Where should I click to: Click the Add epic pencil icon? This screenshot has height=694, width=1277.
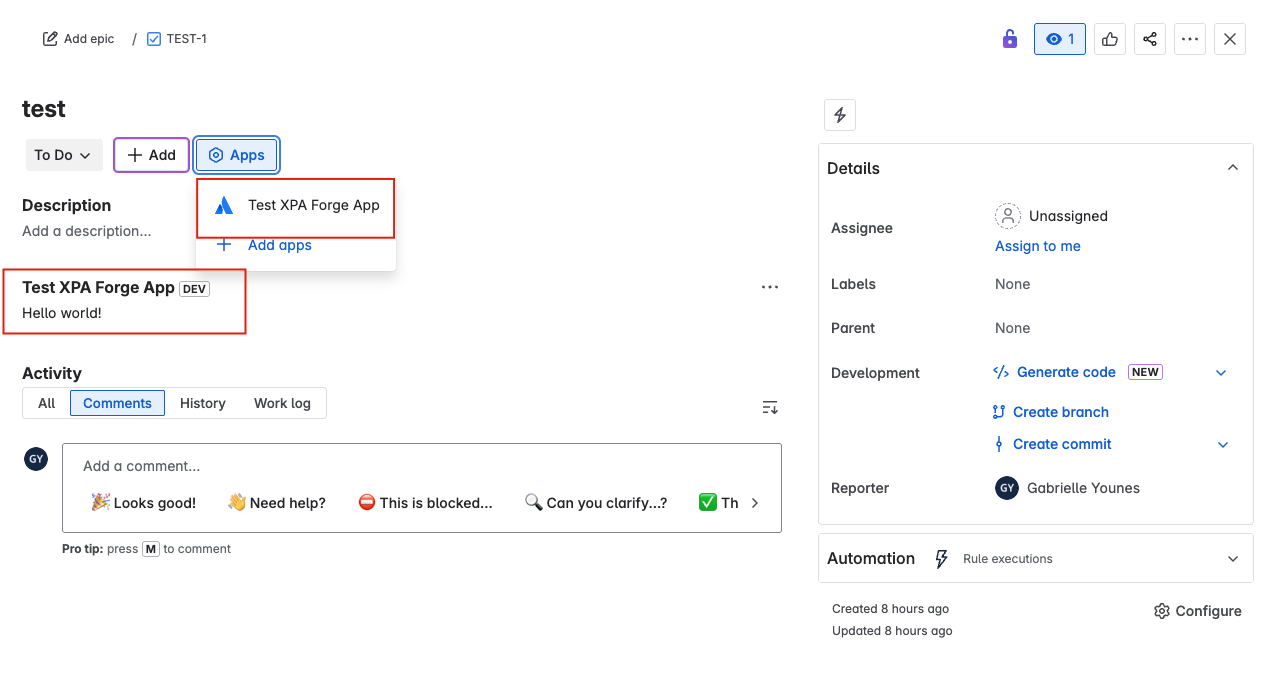pos(49,37)
